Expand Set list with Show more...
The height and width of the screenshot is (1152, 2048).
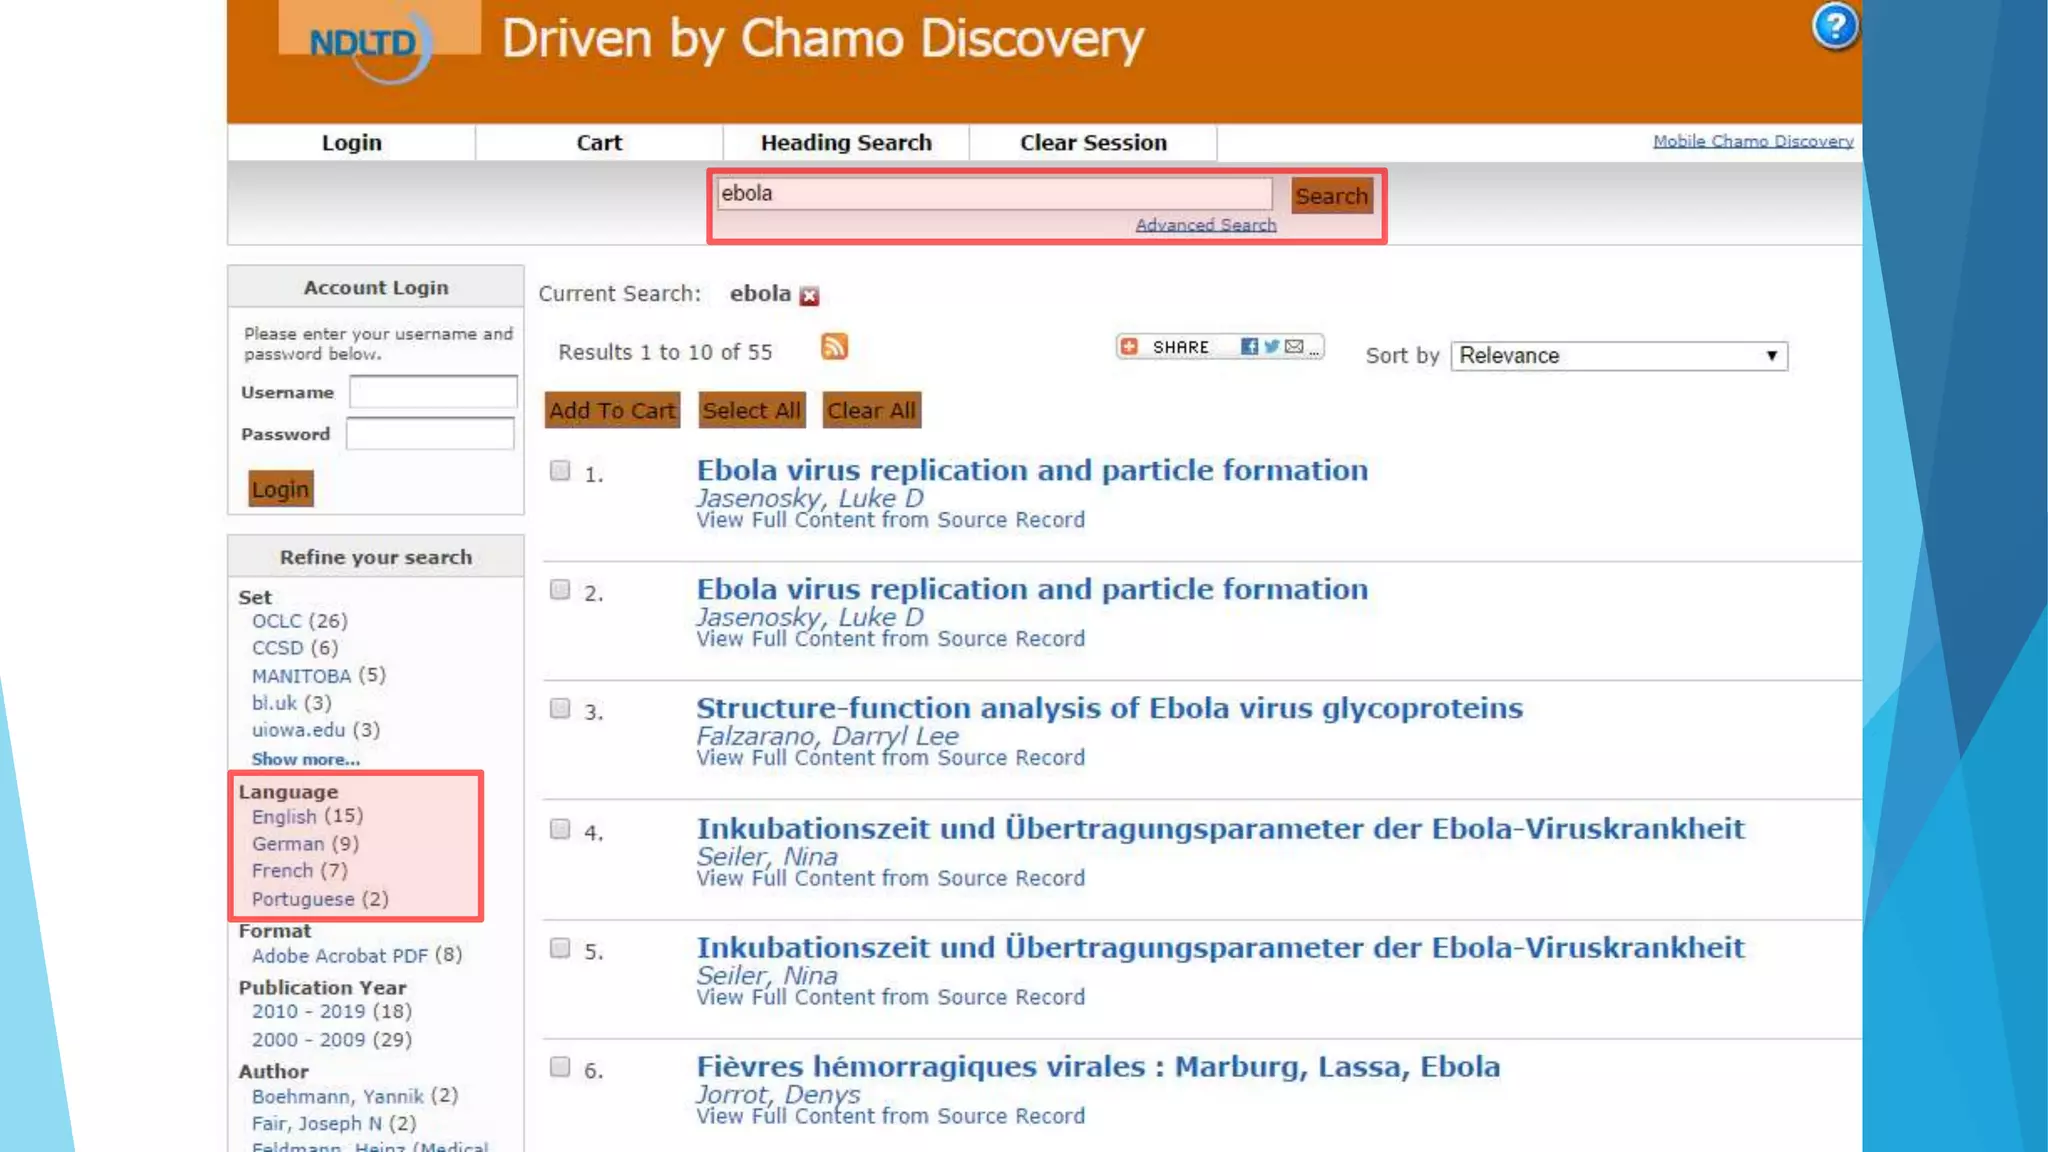305,759
